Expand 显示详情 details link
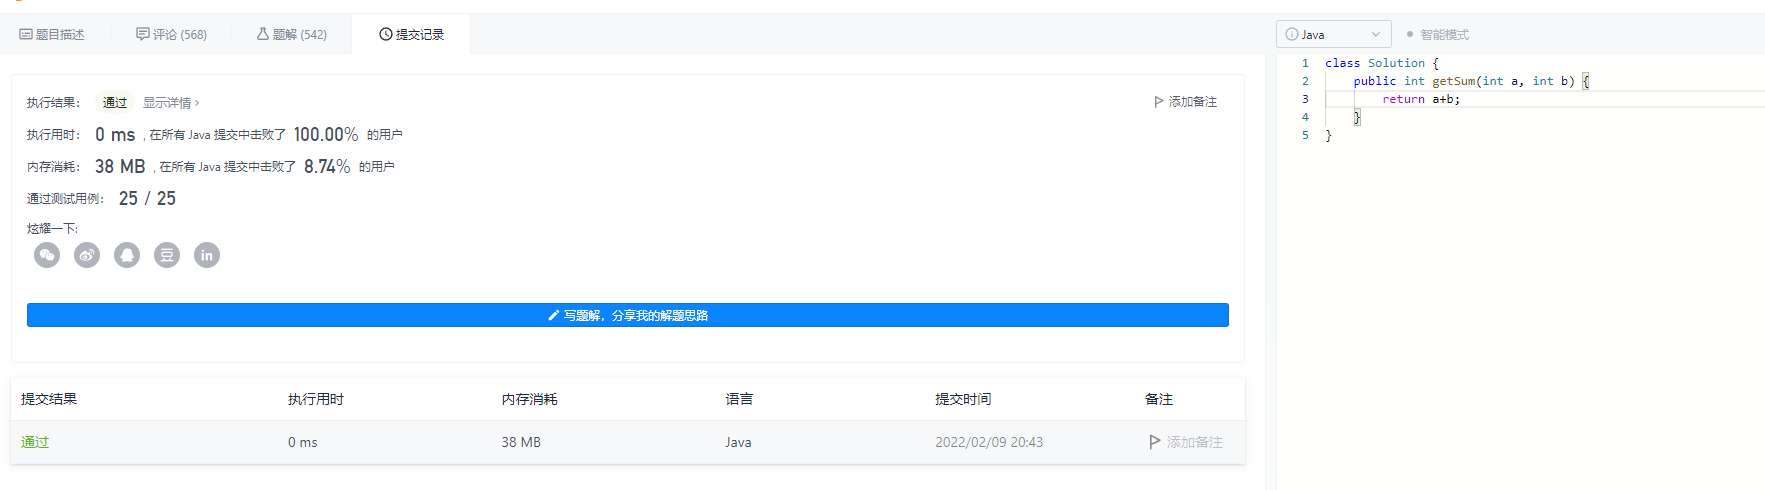This screenshot has height=490, width=1765. coord(171,103)
